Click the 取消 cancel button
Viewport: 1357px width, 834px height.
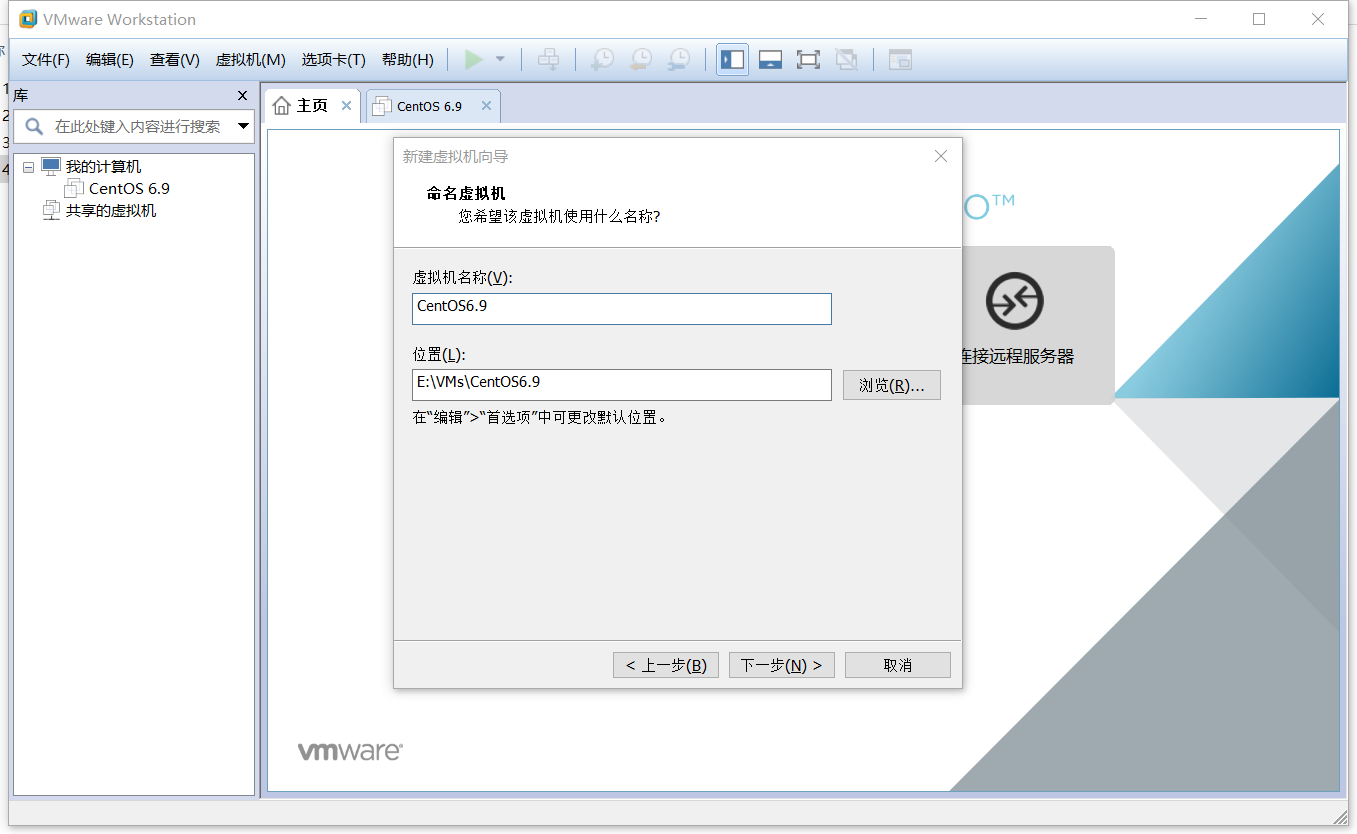point(898,665)
